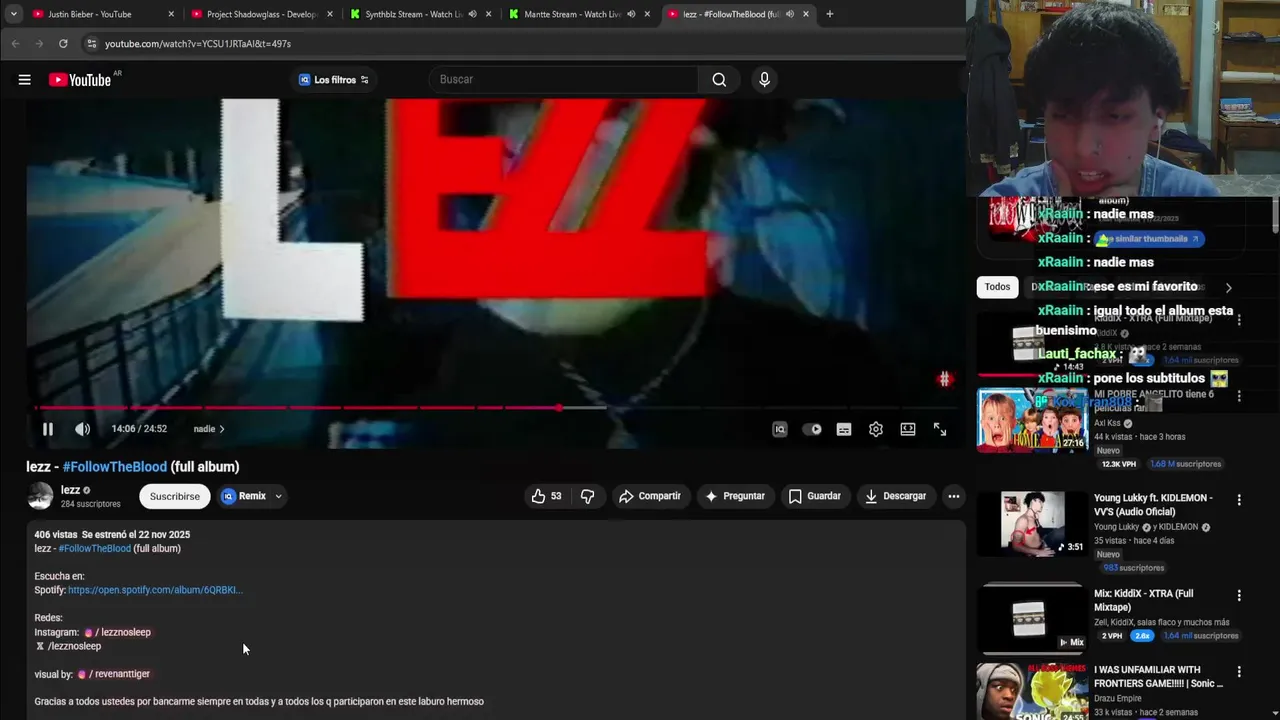
Task: Mute the video volume speaker
Action: coord(82,429)
